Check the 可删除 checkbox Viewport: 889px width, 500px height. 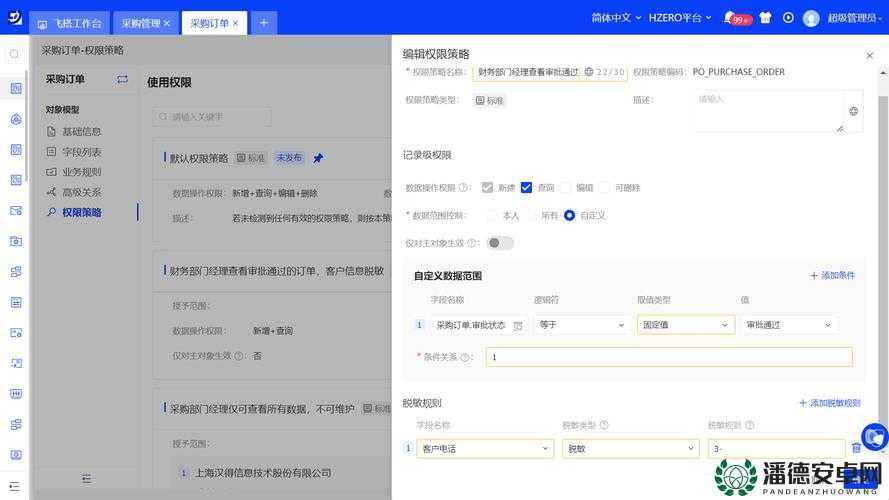(604, 188)
